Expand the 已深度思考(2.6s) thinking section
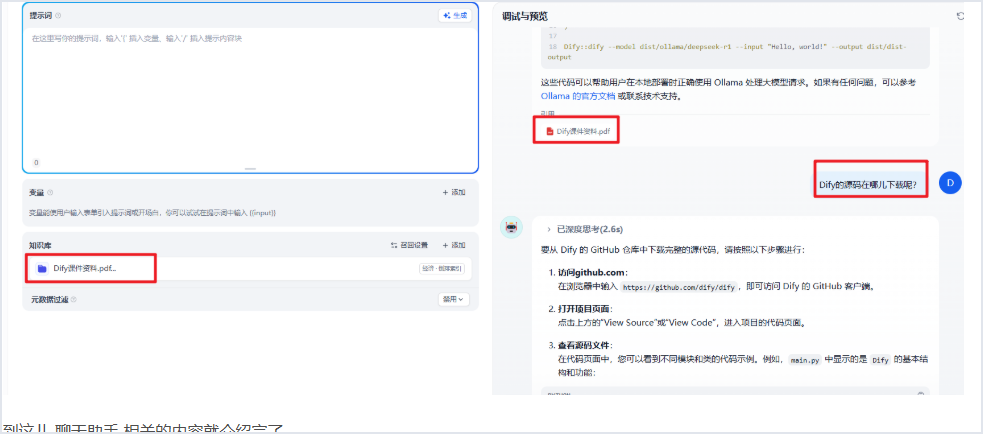The width and height of the screenshot is (983, 434). pos(586,229)
